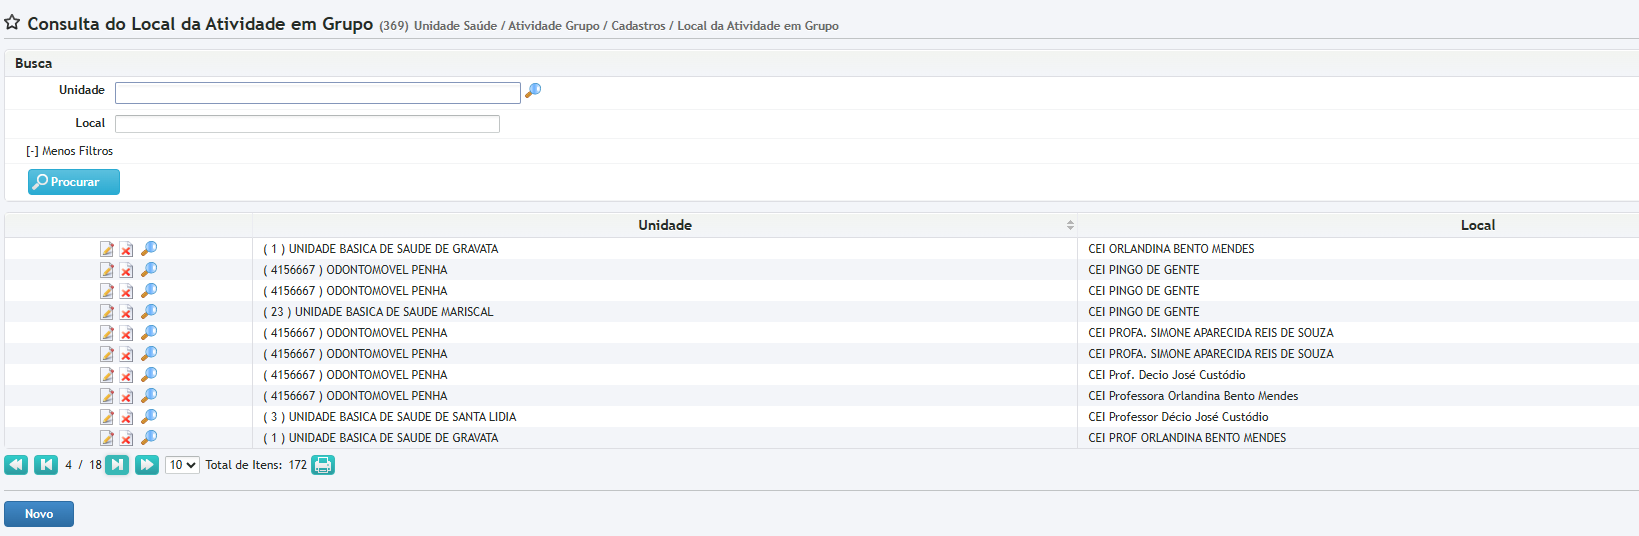Click the favorite star icon beside page title
The height and width of the screenshot is (536, 1639).
12,23
